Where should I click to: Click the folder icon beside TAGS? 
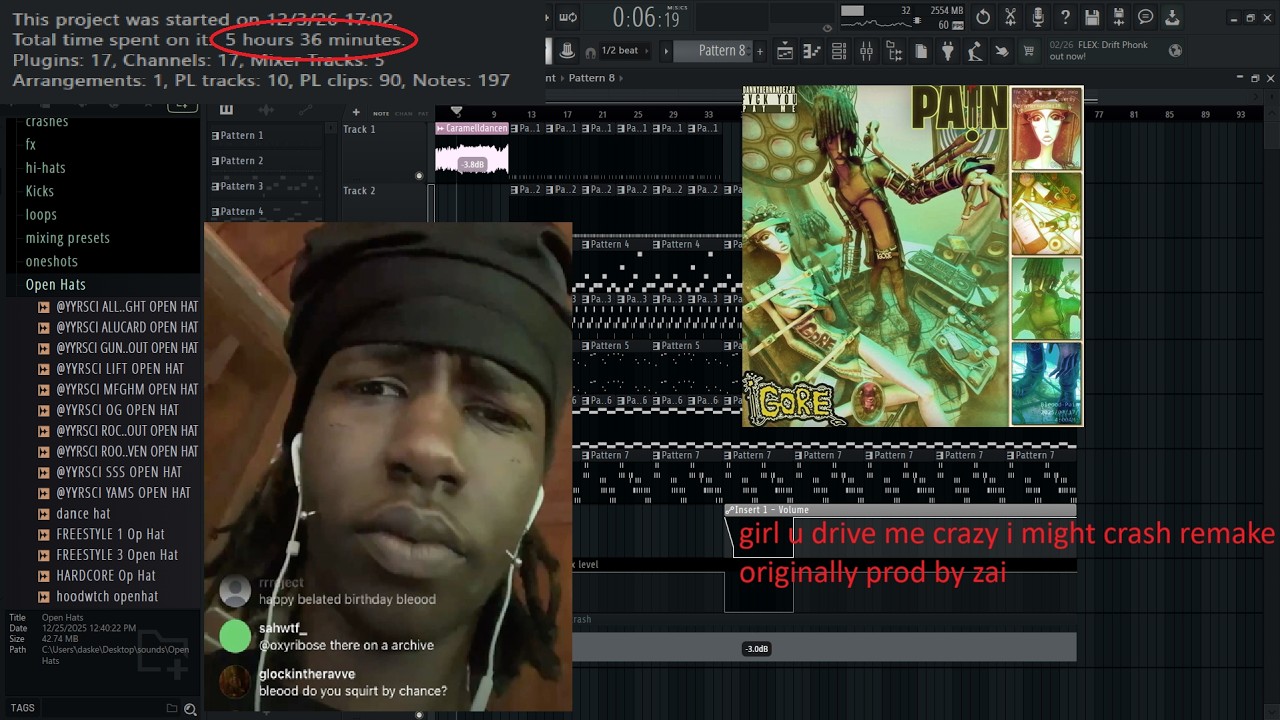172,708
